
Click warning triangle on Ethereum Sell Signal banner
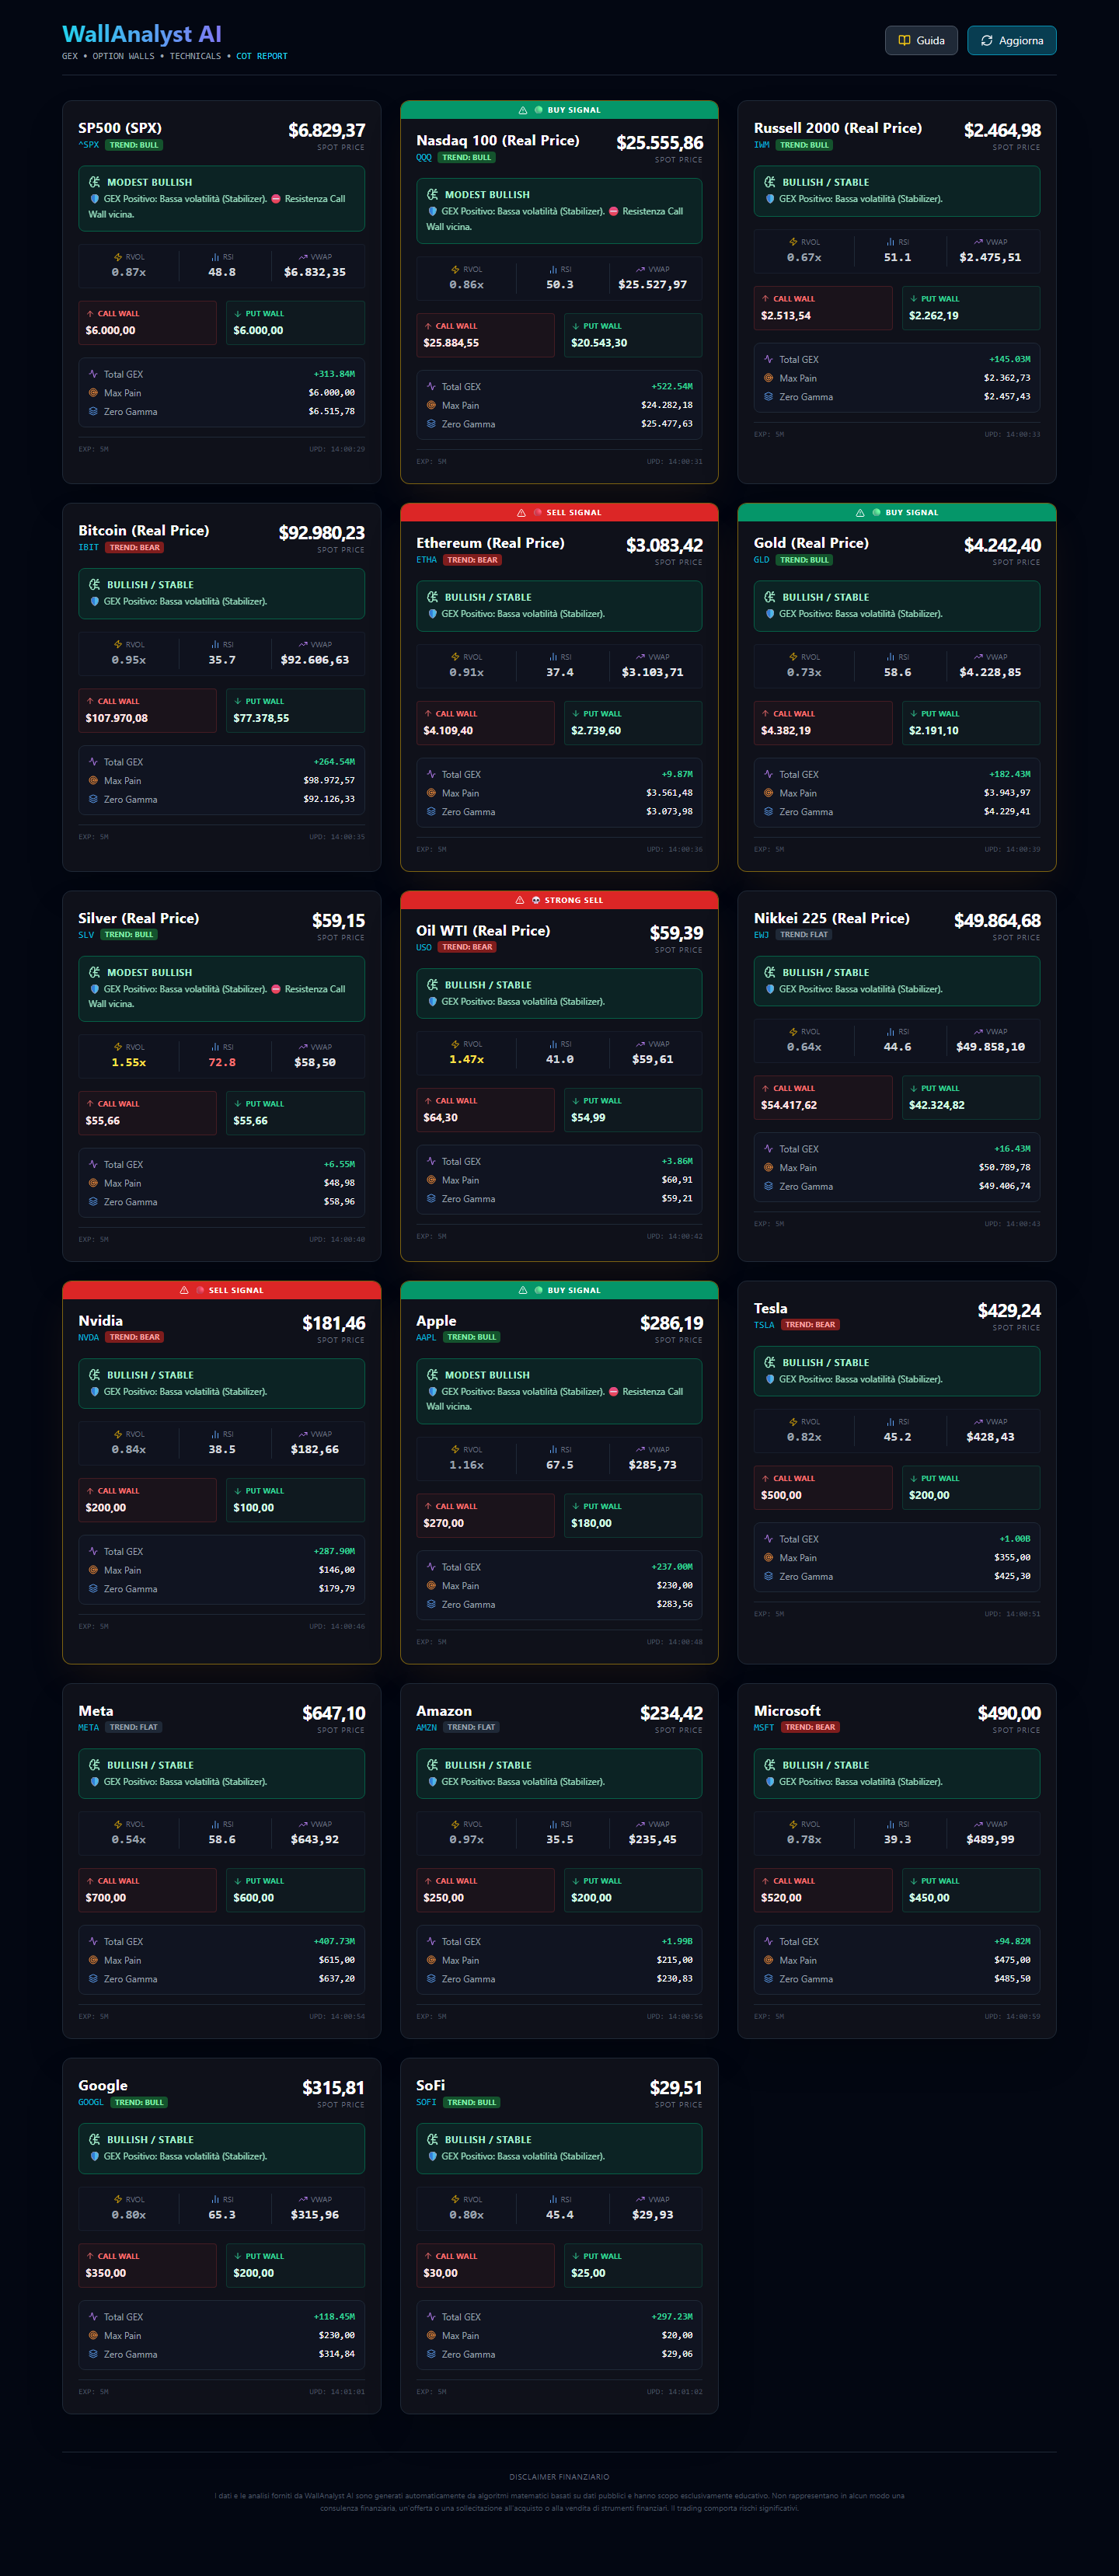coord(521,513)
